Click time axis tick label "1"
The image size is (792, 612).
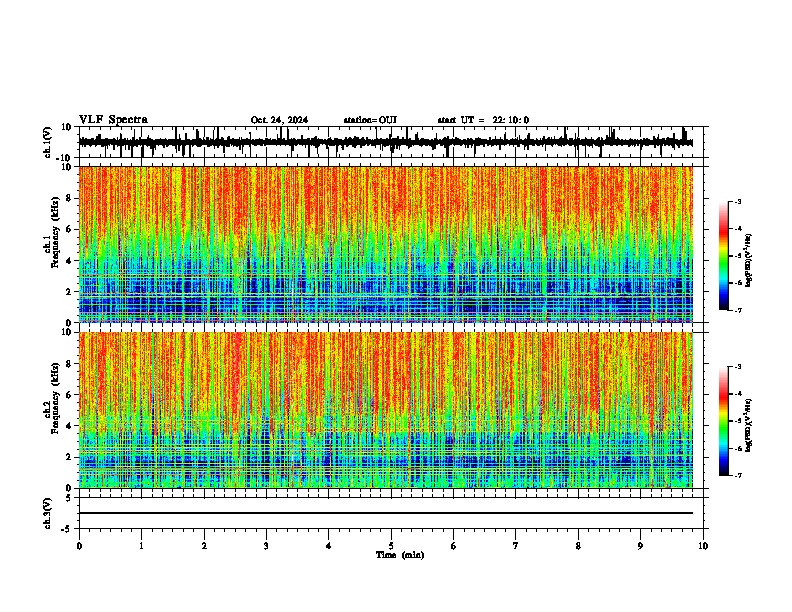point(141,546)
